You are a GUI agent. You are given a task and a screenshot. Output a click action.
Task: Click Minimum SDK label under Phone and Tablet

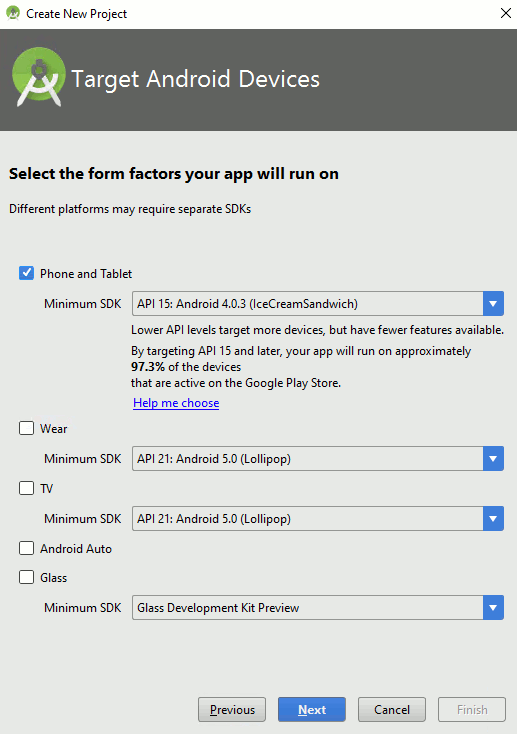[83, 304]
